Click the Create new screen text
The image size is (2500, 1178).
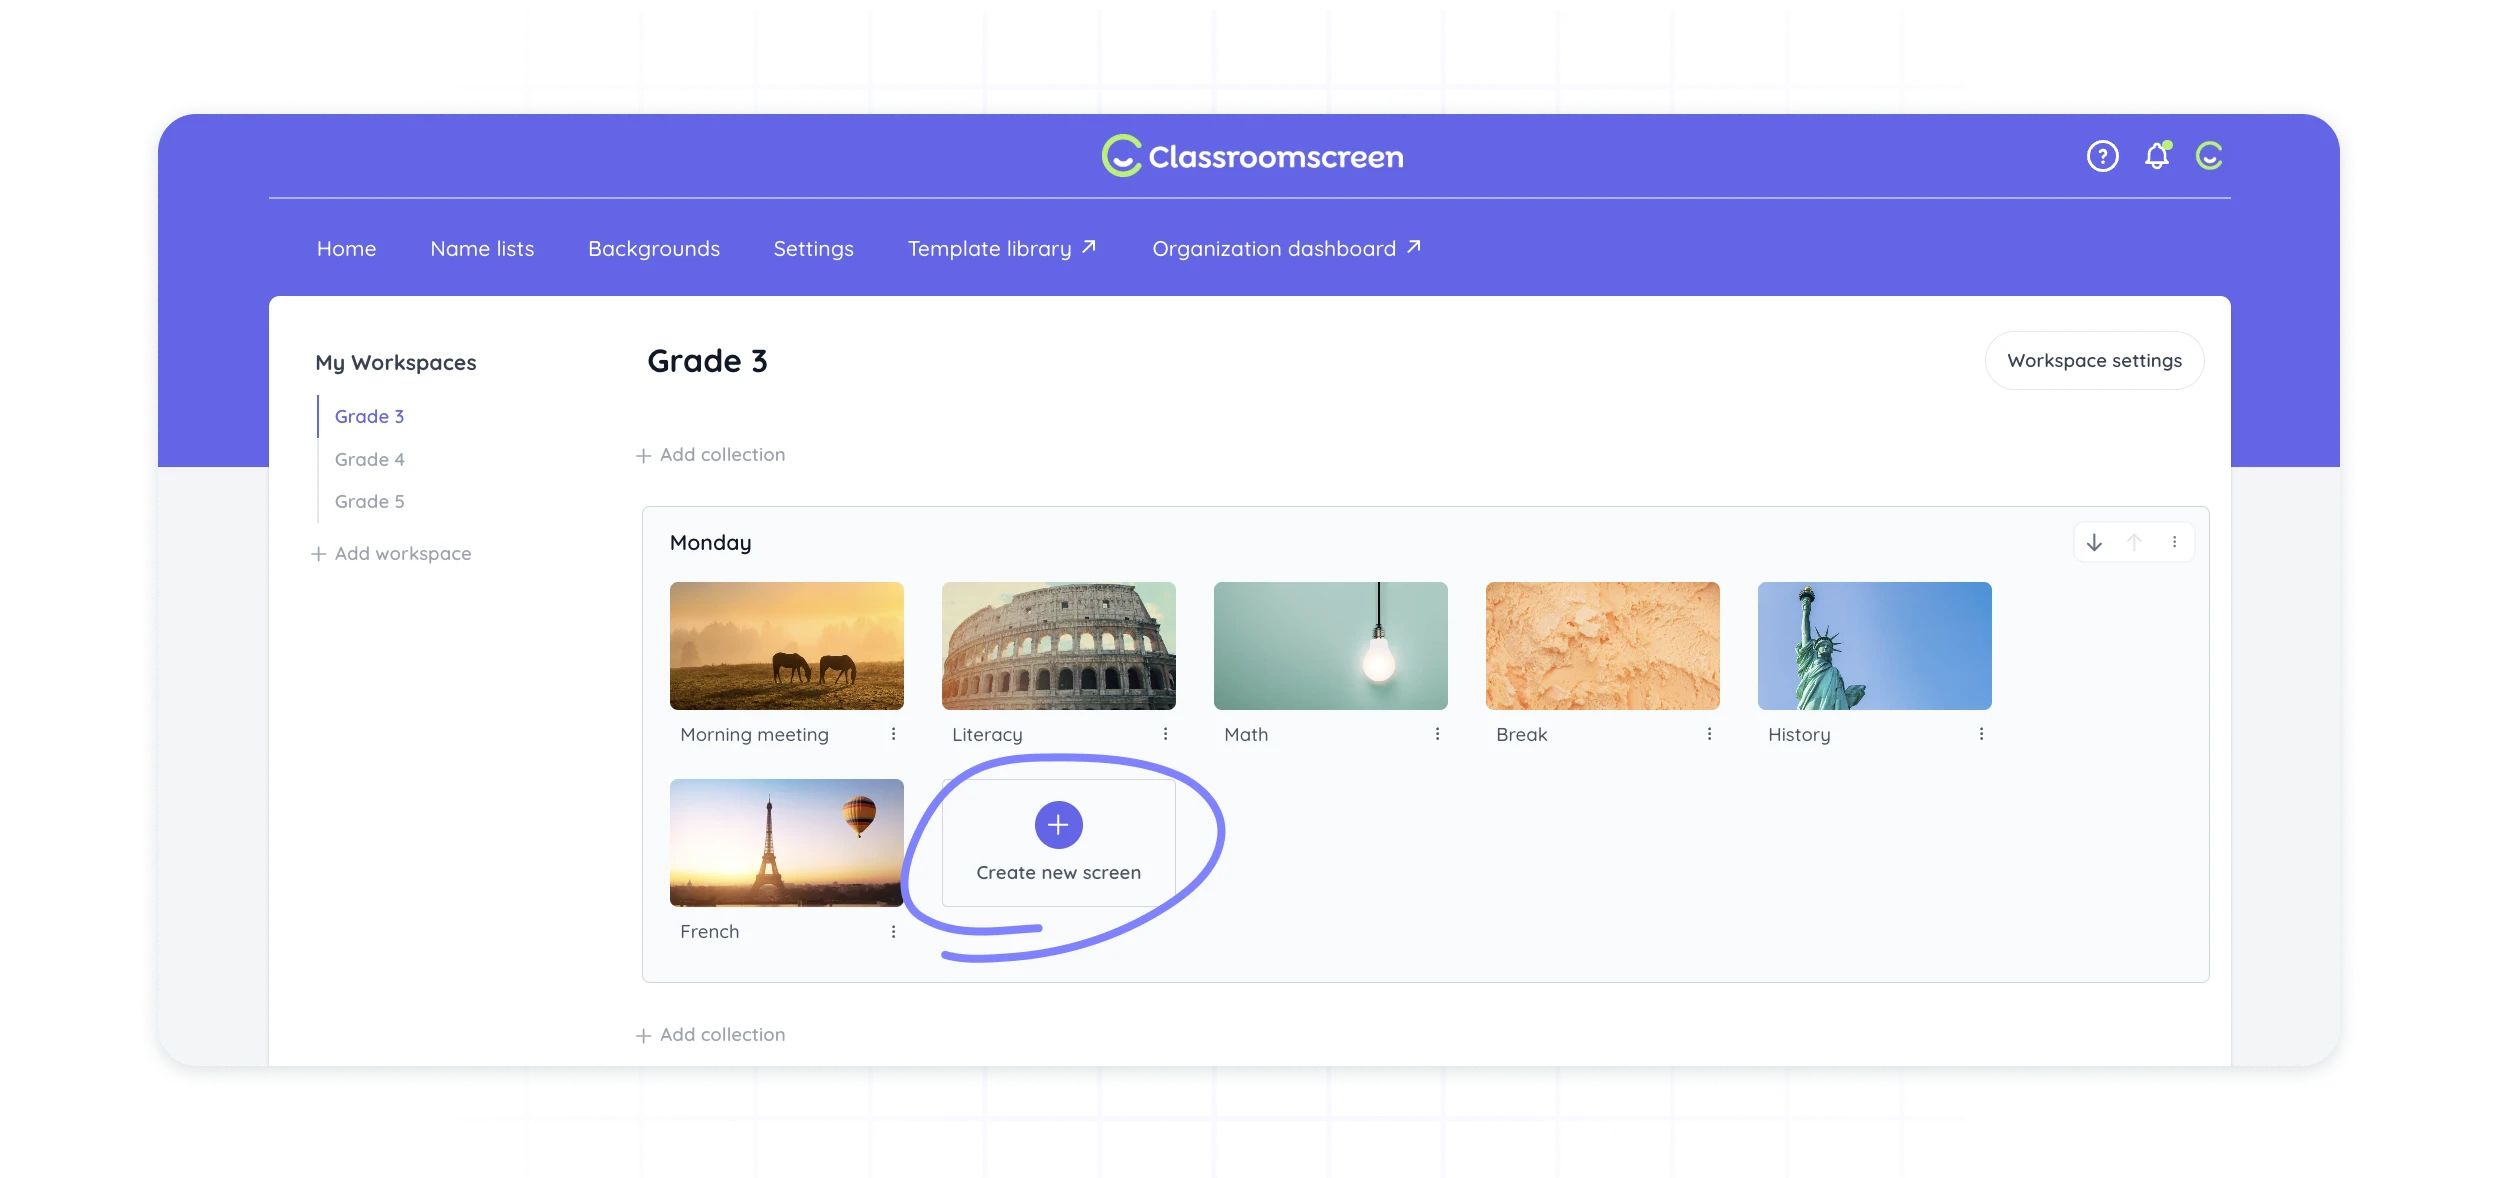[1058, 873]
